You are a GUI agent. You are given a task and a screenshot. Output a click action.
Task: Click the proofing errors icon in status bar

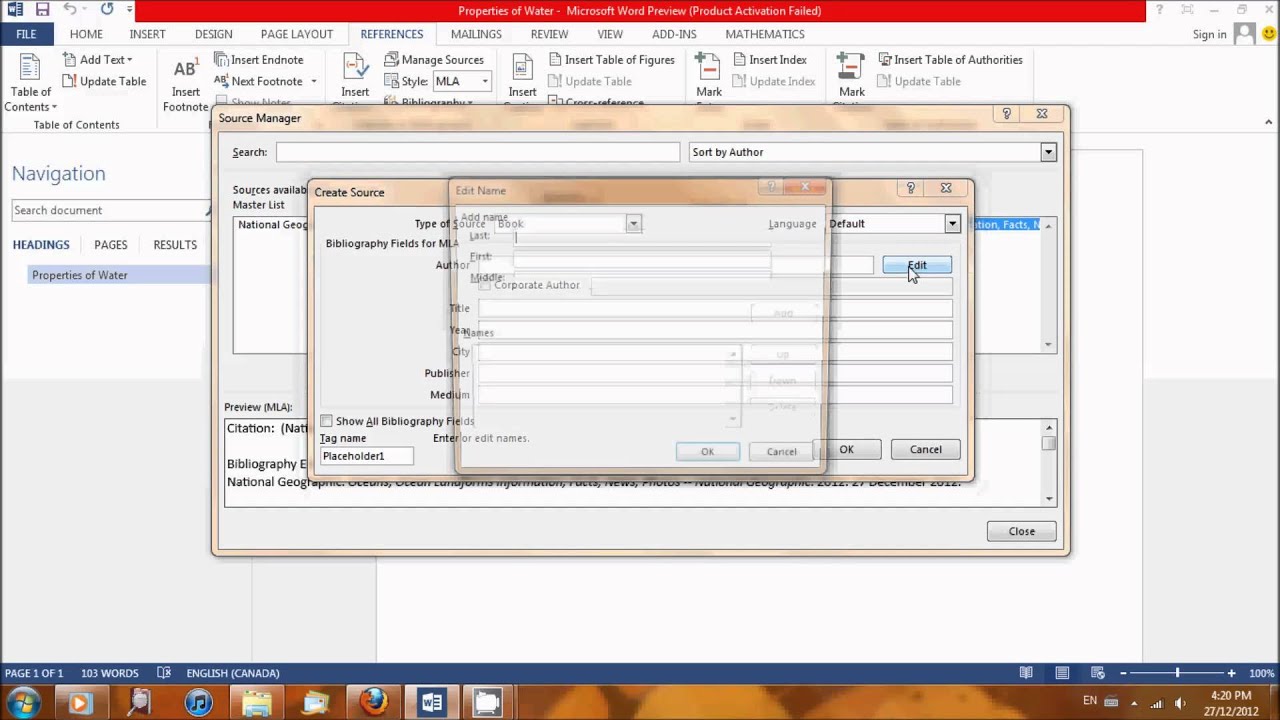(164, 673)
